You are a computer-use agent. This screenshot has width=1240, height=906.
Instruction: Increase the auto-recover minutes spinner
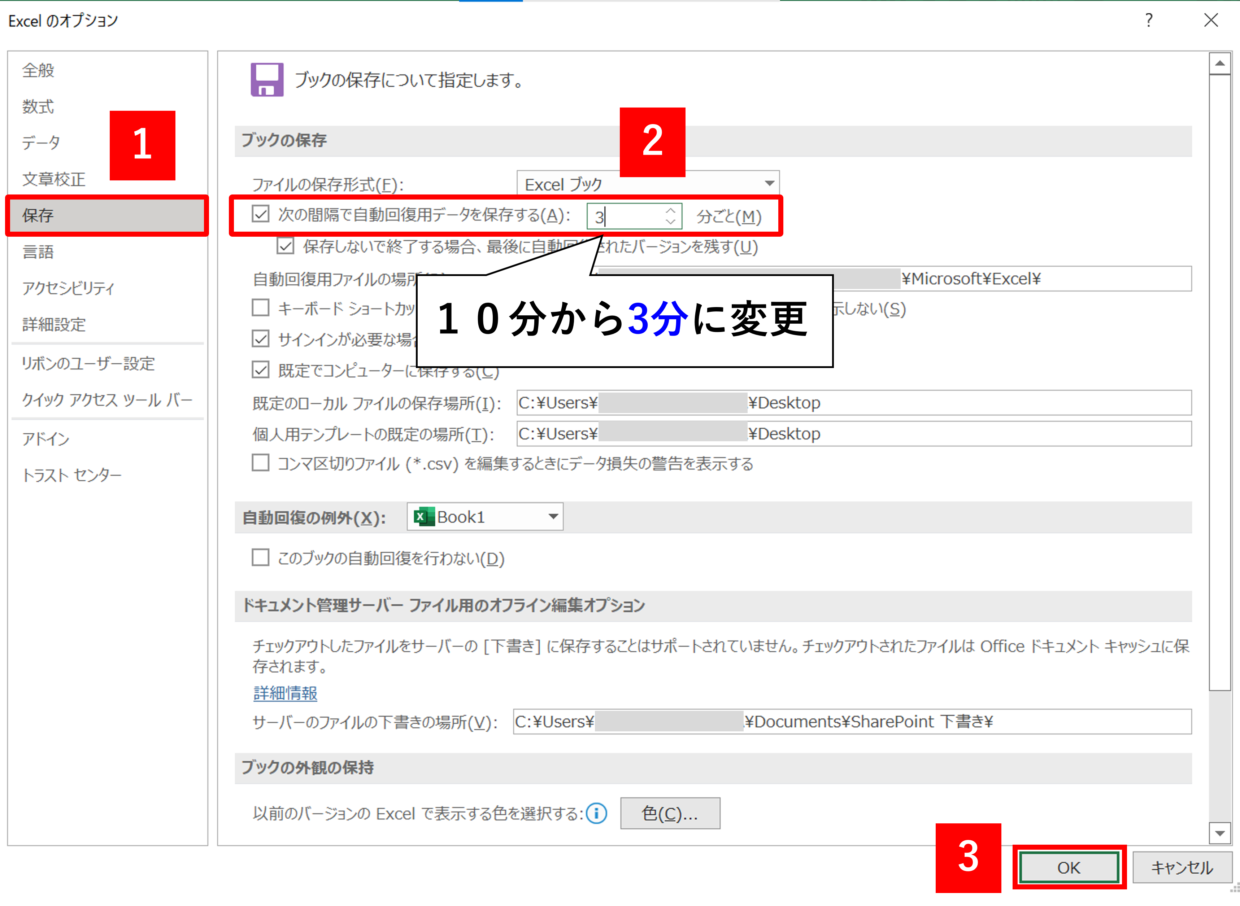(671, 210)
